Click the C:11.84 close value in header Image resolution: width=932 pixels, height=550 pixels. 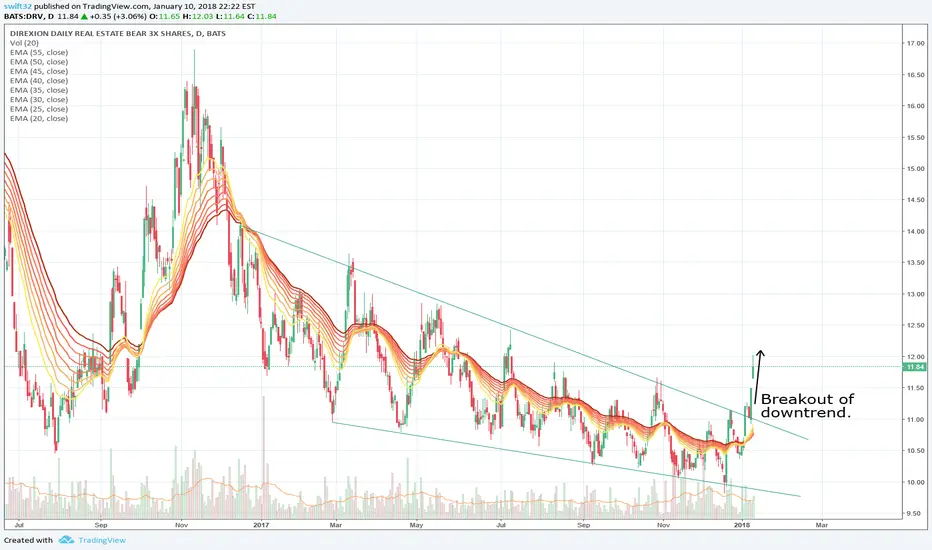[x=262, y=16]
